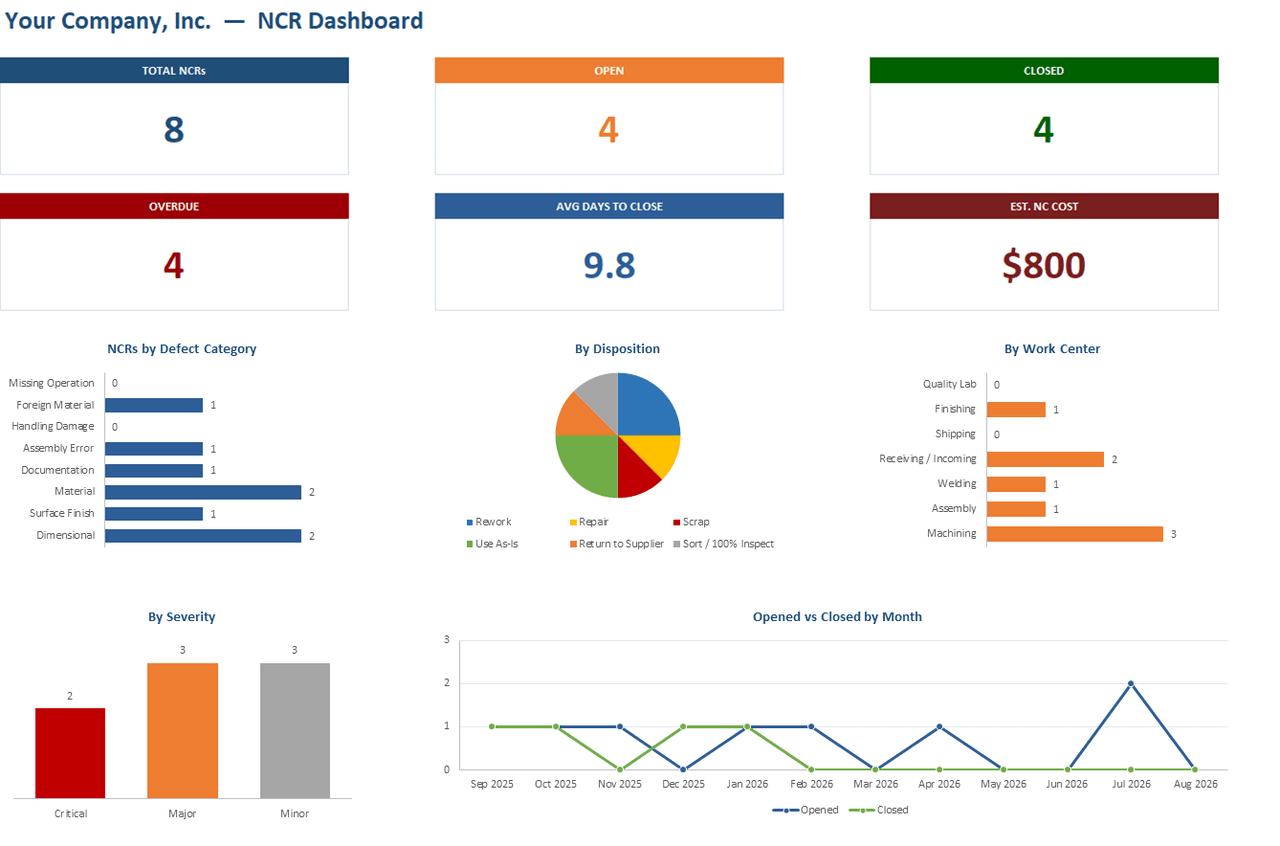Select the orange OPEN card header
Image resolution: width=1280 pixels, height=846 pixels.
coord(609,71)
